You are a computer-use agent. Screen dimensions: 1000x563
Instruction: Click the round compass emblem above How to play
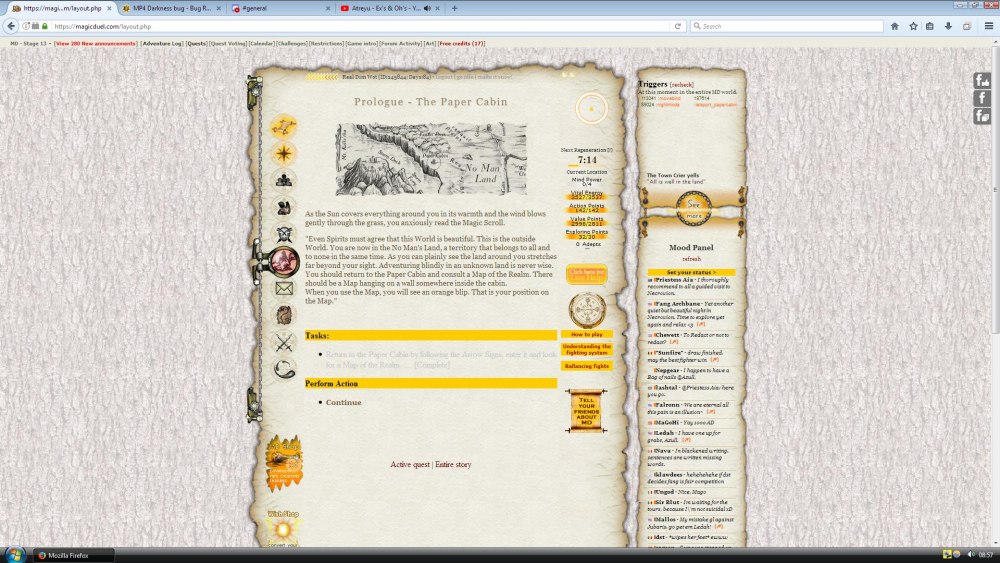point(587,310)
